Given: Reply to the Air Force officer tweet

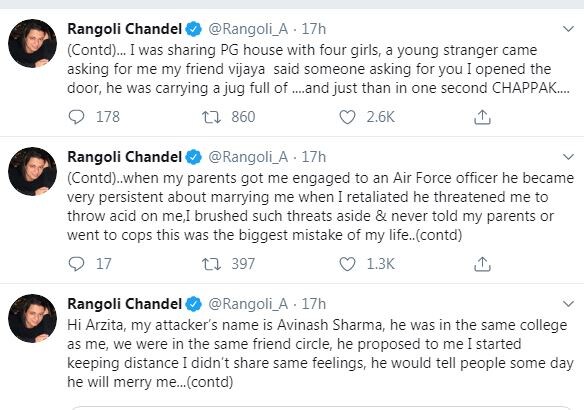Looking at the screenshot, I should [x=77, y=264].
